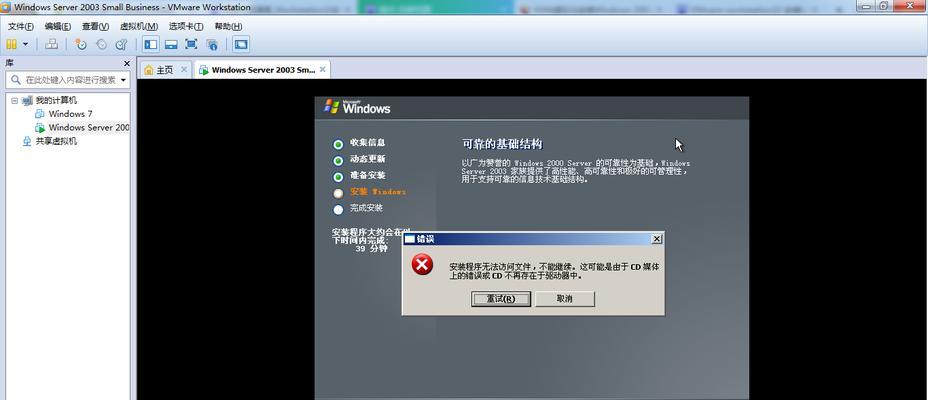Pause the virtual machine with the yellow button
The image size is (928, 400).
[11, 44]
